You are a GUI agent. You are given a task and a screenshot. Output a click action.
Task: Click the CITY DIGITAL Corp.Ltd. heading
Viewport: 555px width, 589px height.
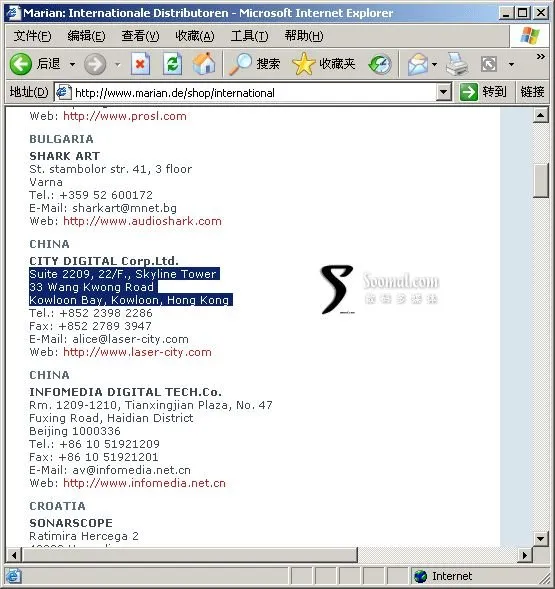point(104,261)
